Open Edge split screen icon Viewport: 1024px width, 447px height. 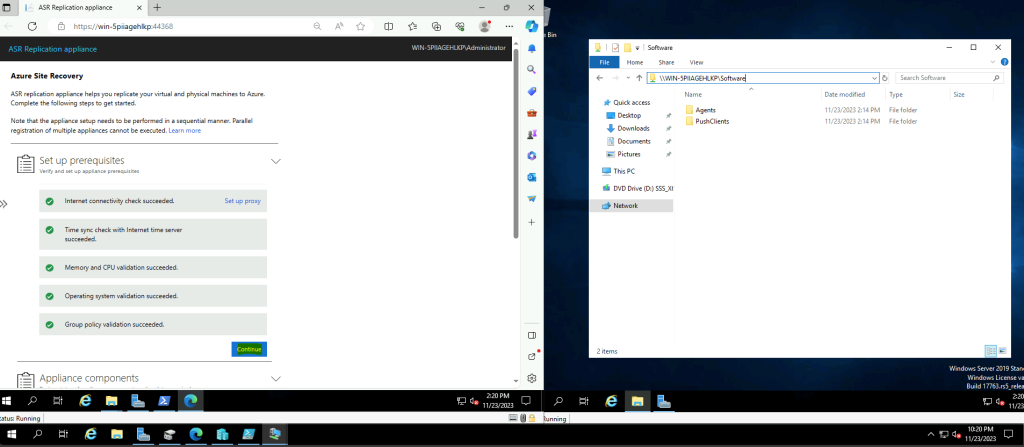389,27
